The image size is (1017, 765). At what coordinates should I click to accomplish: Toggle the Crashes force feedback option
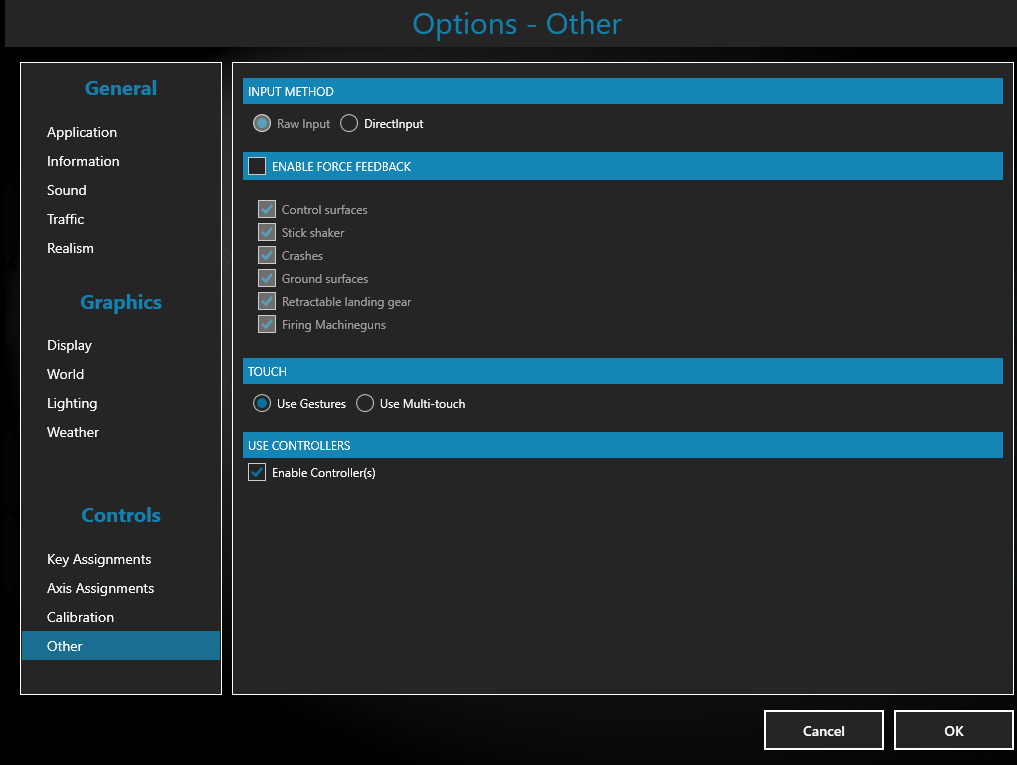[x=266, y=255]
